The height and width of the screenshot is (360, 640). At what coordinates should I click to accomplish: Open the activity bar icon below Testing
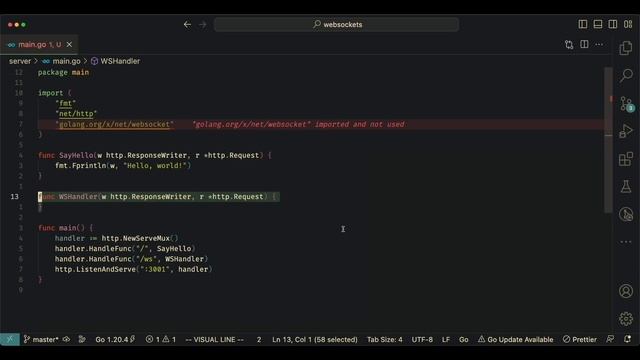(626, 214)
